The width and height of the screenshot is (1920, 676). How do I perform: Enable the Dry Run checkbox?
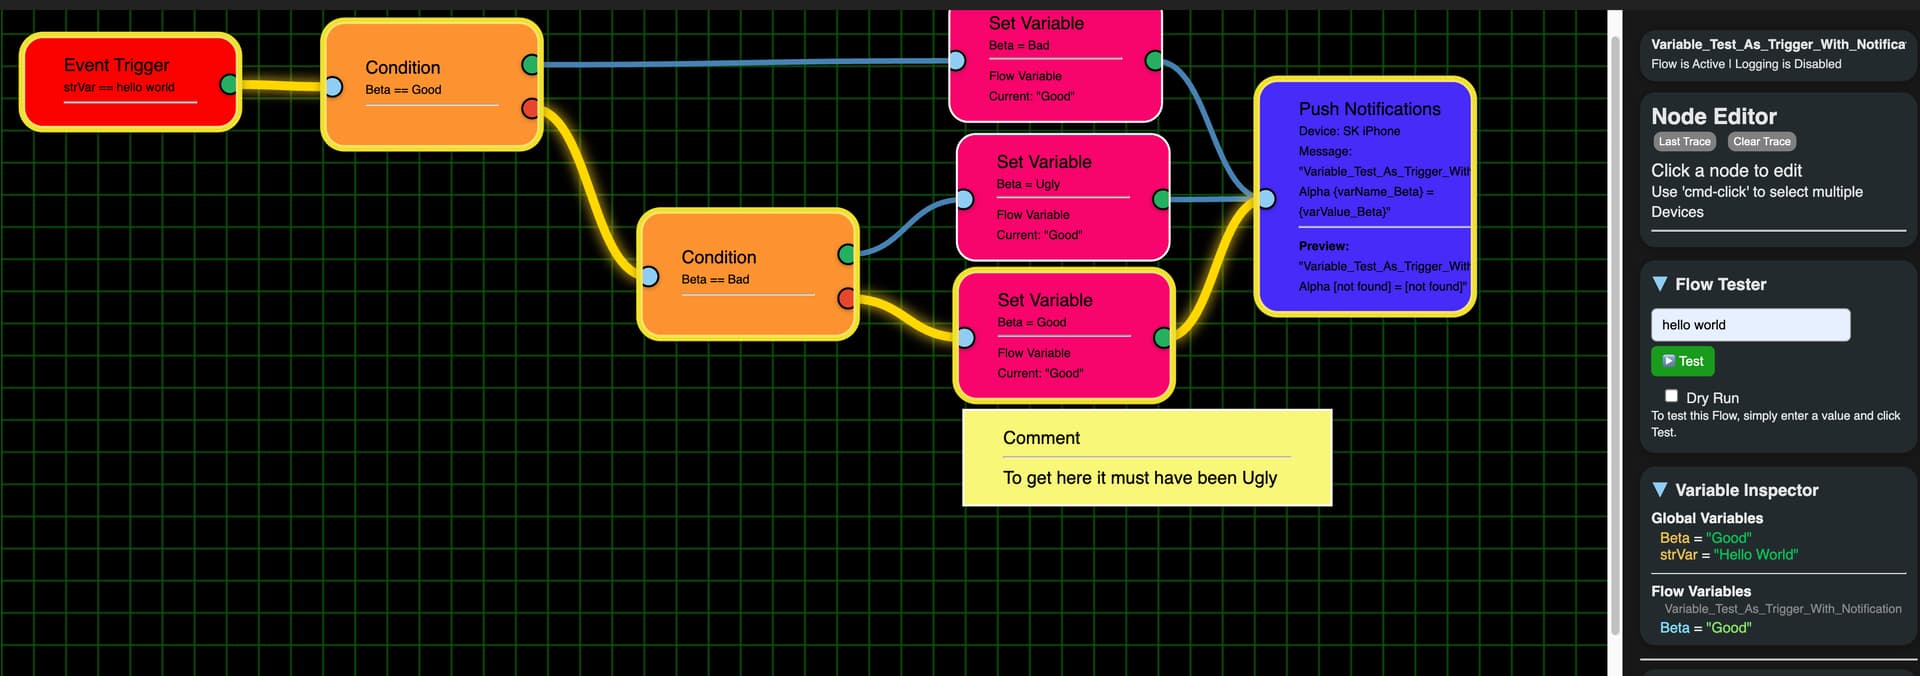pos(1671,396)
